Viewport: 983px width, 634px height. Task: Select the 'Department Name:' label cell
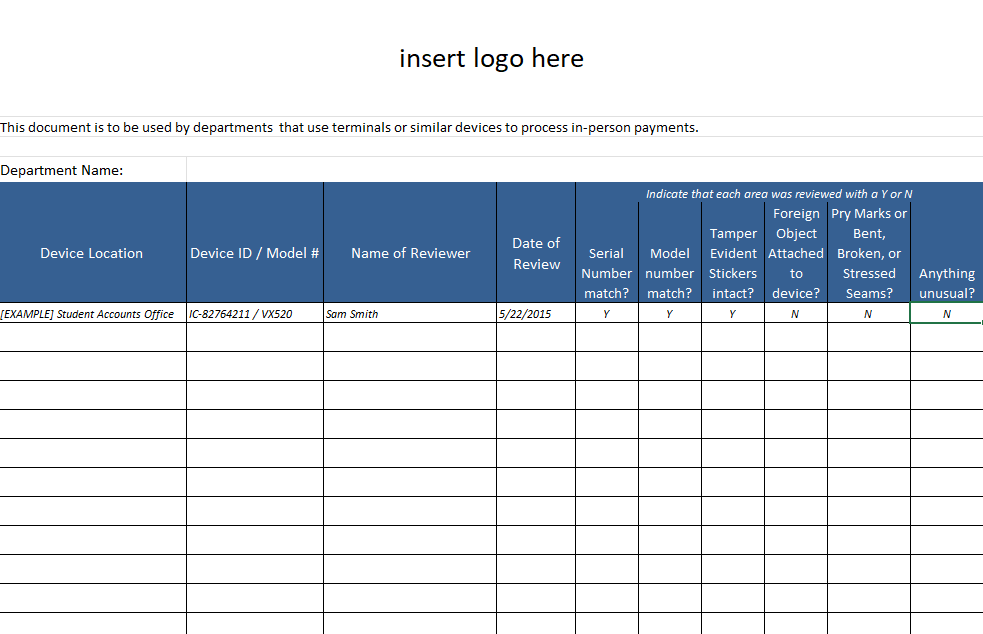pos(93,170)
